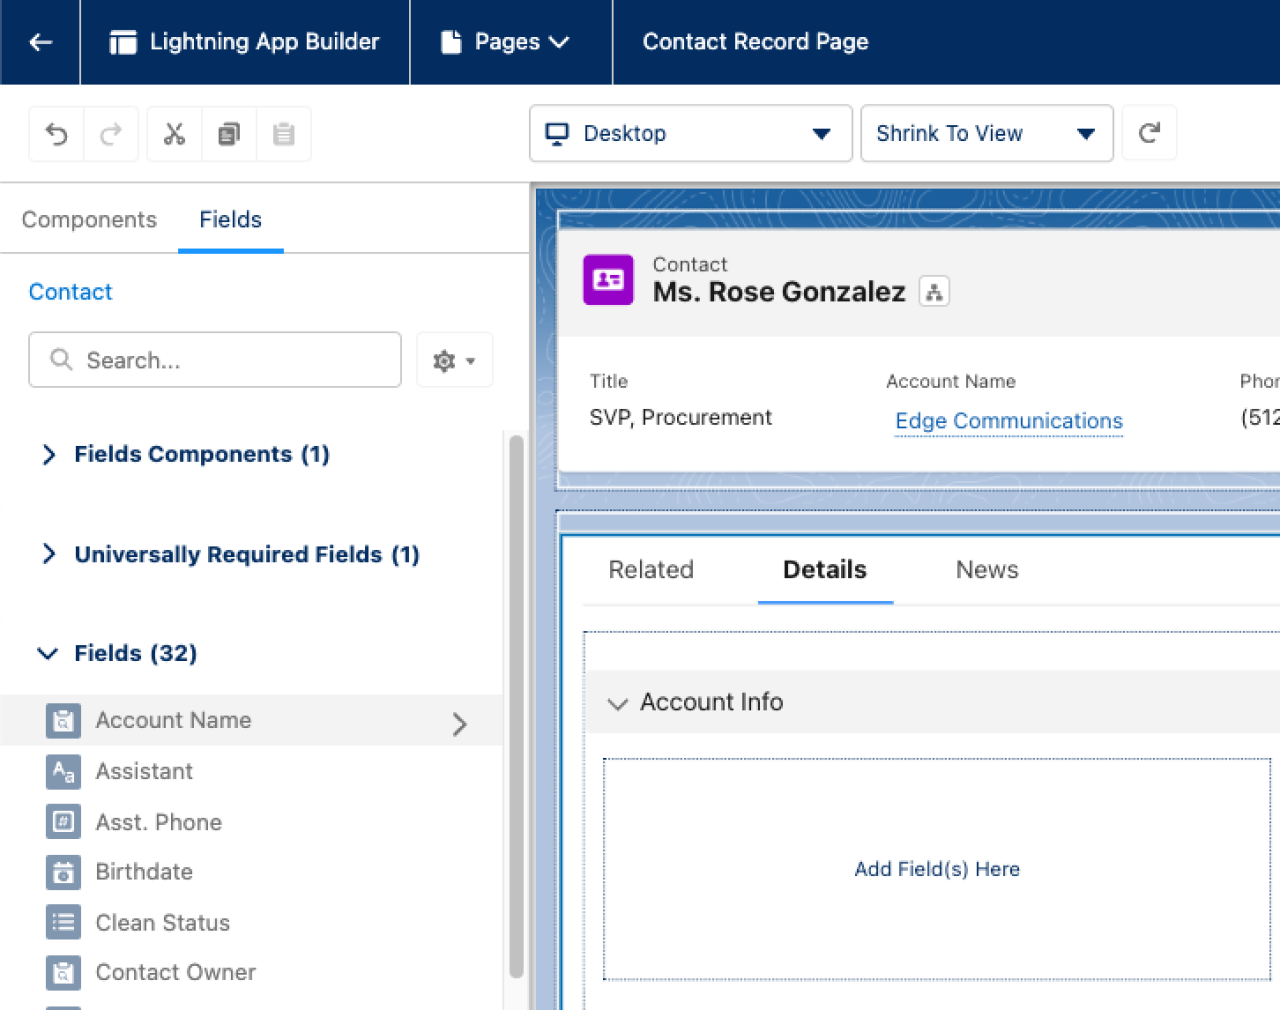The image size is (1280, 1010).
Task: Select the Assistant field row
Action: pos(250,771)
